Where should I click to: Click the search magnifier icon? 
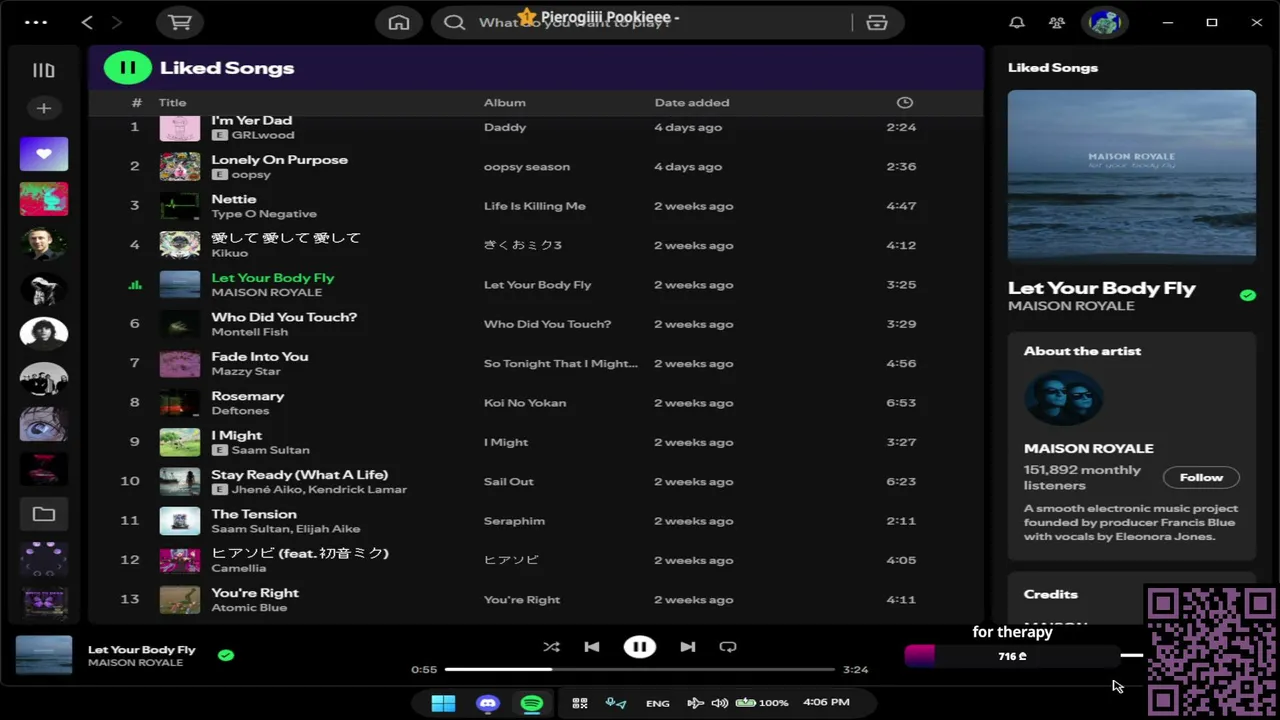click(x=454, y=22)
